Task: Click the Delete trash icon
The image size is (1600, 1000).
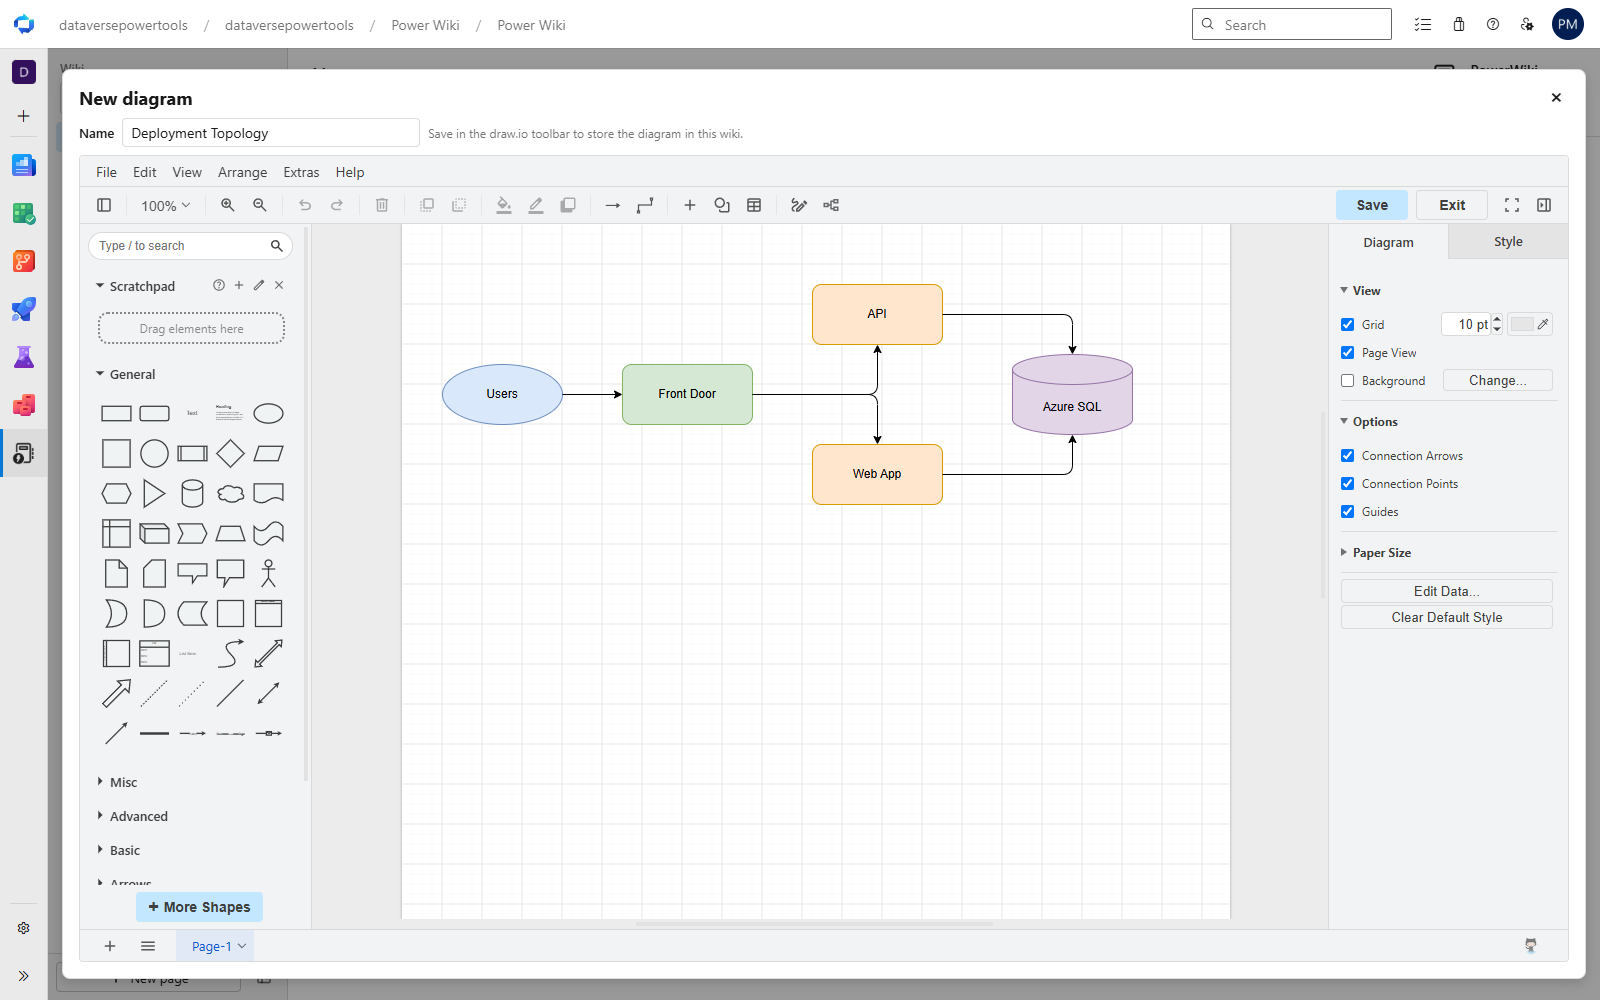Action: pyautogui.click(x=382, y=205)
